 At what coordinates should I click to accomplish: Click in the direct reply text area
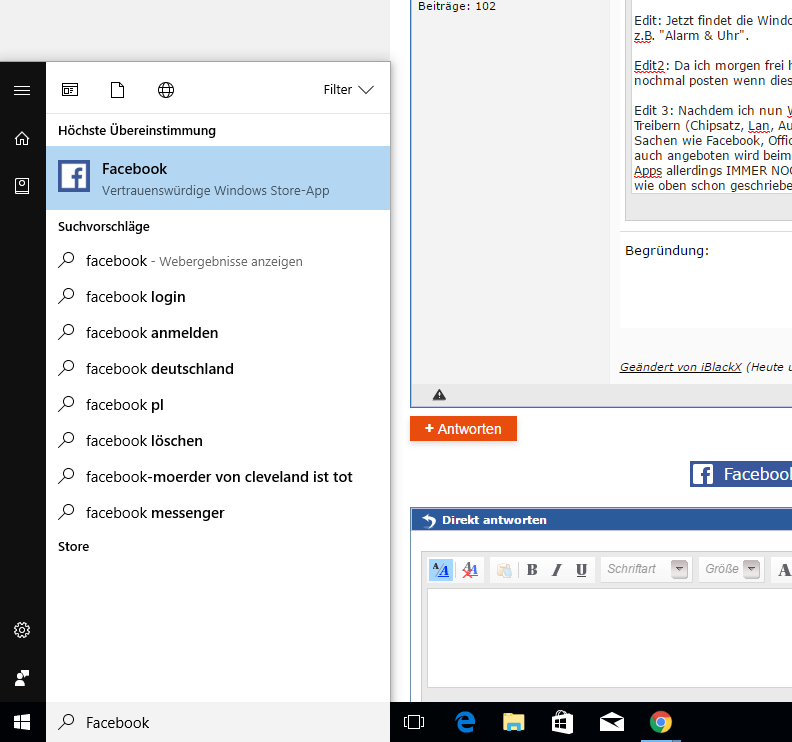point(610,638)
